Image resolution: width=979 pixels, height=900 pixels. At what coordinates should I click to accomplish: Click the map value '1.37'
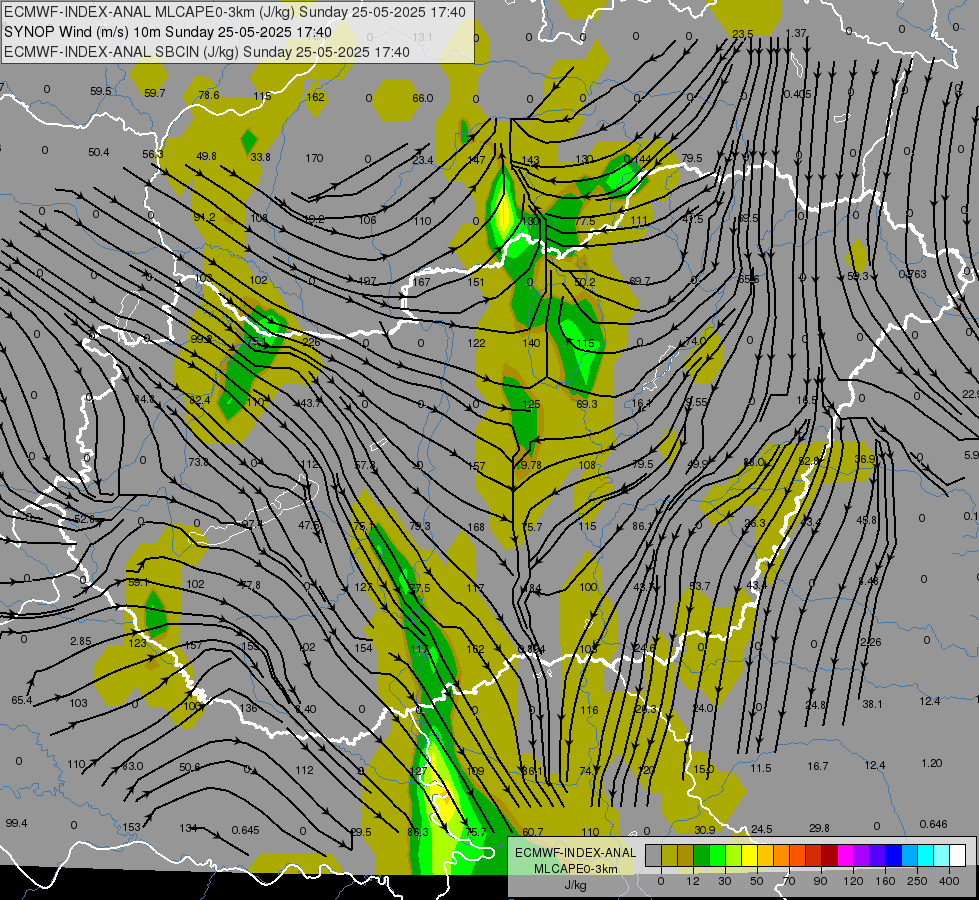click(796, 33)
